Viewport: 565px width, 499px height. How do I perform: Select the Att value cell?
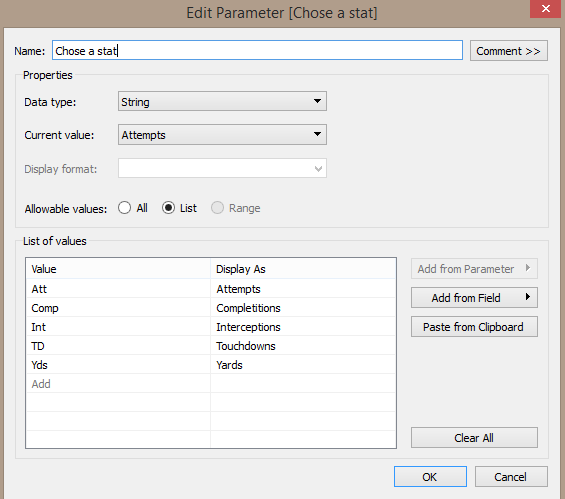tap(118, 289)
